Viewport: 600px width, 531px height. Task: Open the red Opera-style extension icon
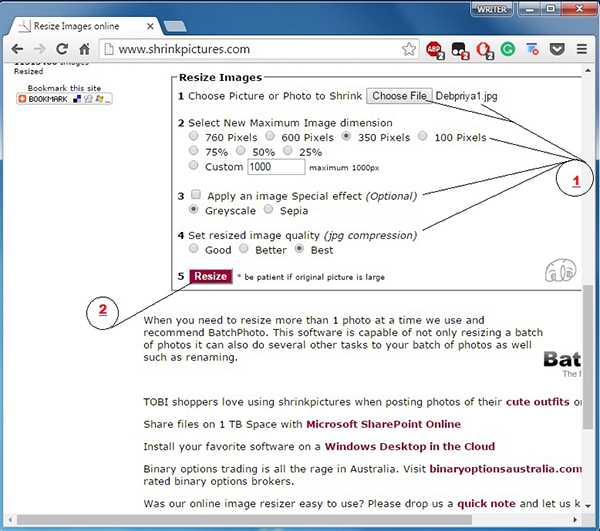click(484, 50)
